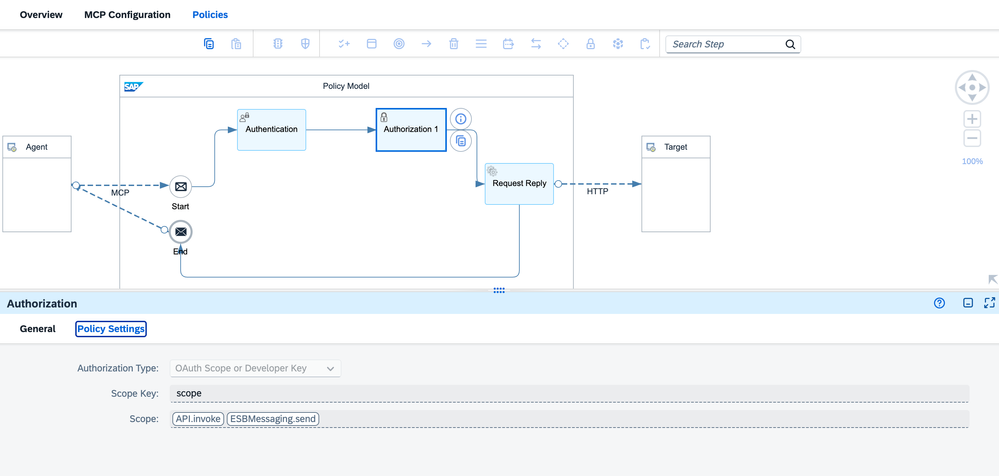Zoom in with the plus button

972,119
